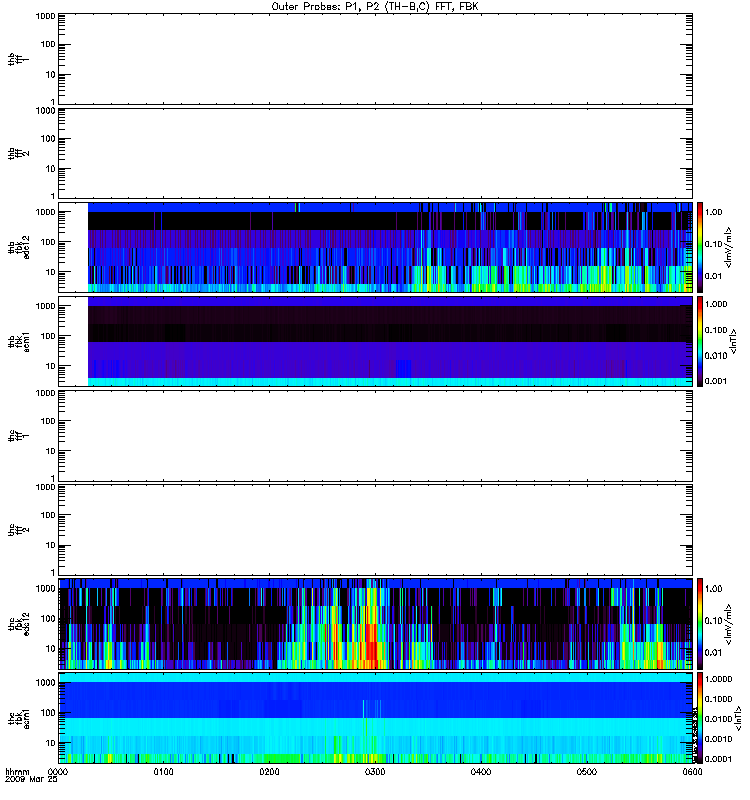The image size is (750, 800).
Task: Click the '0100' time axis label
Action: (163, 772)
